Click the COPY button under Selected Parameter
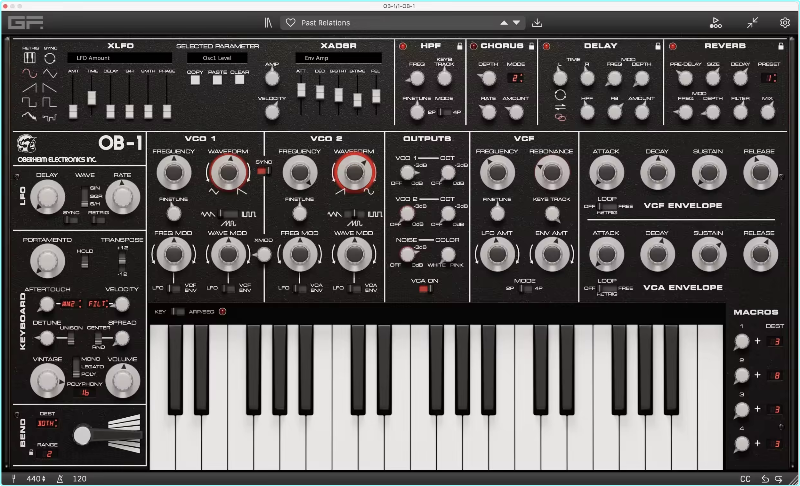800x486 pixels. (195, 80)
